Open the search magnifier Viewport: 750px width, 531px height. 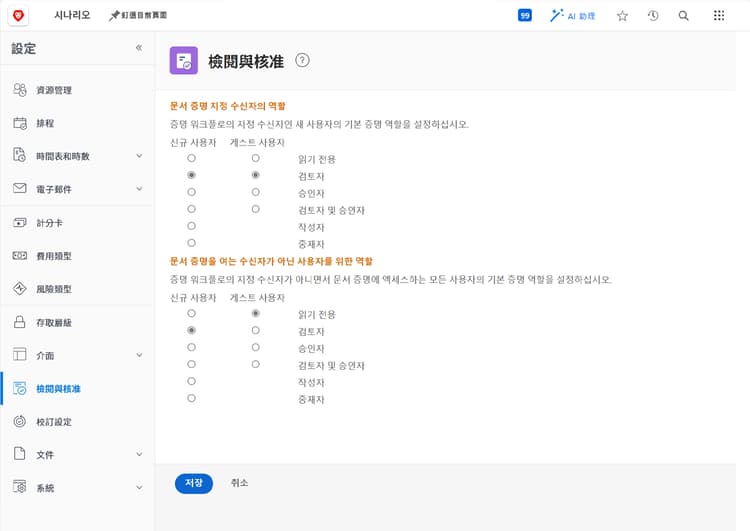click(684, 16)
